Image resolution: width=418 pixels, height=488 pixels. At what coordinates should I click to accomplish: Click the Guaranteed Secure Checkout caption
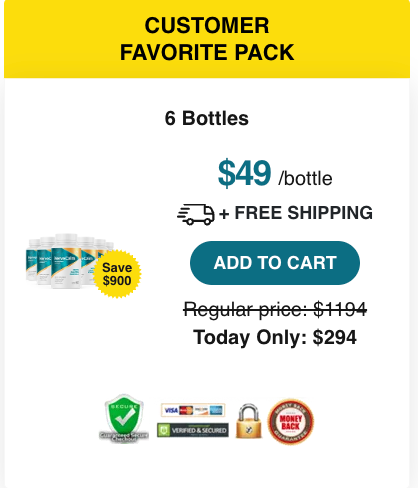pos(124,437)
